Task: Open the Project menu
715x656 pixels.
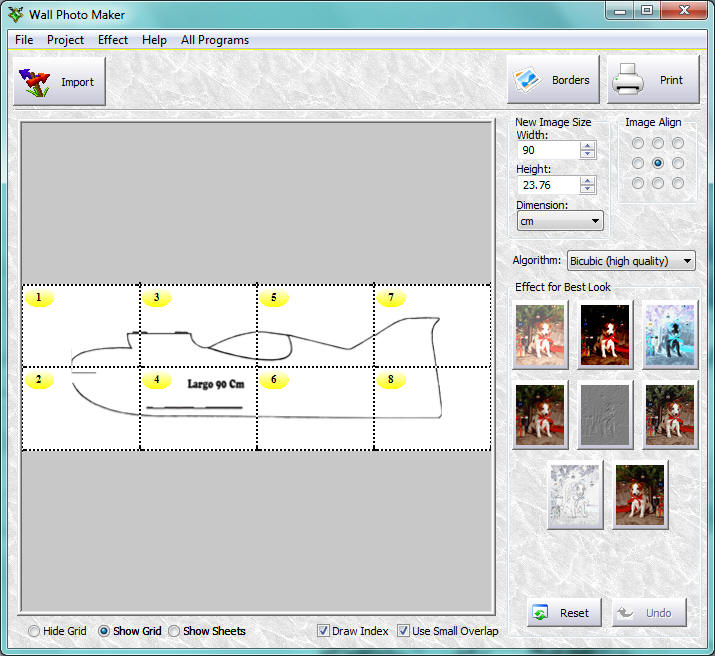Action: point(66,40)
